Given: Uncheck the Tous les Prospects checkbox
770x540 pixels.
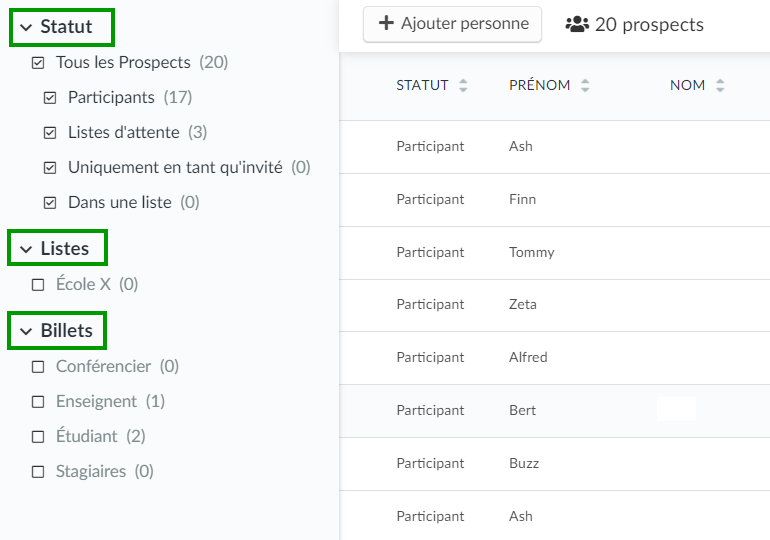Looking at the screenshot, I should coord(38,63).
